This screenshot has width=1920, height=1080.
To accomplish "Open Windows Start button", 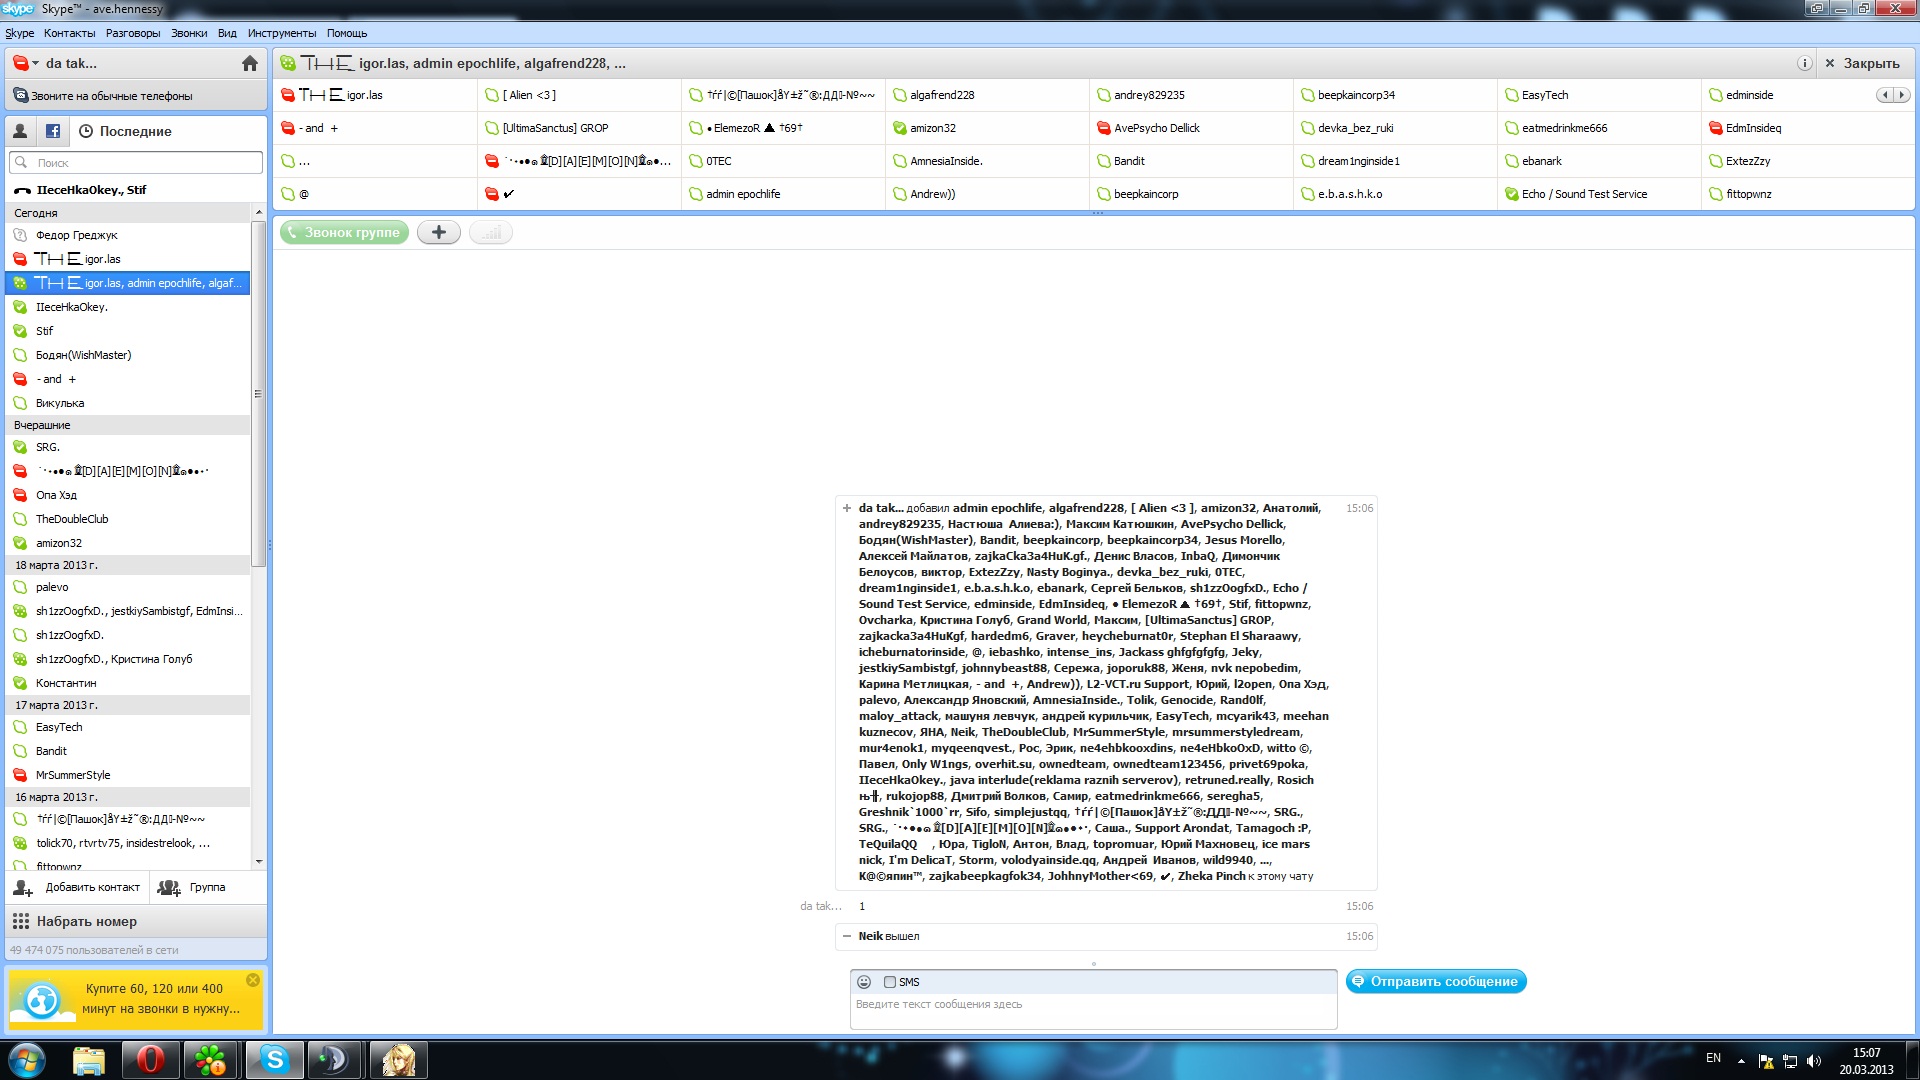I will click(x=26, y=1060).
